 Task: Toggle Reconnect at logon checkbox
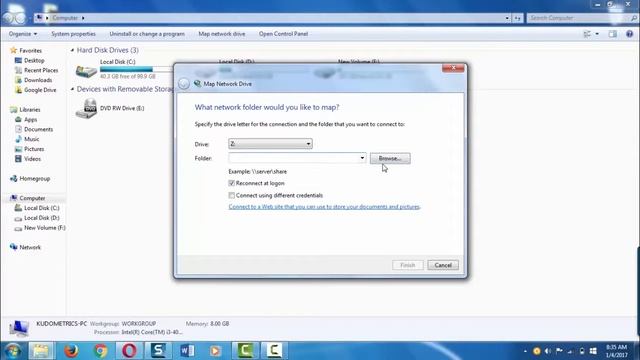click(231, 183)
